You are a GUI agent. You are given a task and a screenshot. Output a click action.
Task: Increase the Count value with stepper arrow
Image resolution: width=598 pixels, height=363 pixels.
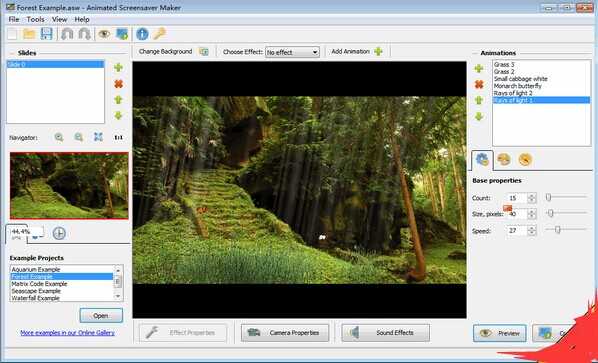531,196
